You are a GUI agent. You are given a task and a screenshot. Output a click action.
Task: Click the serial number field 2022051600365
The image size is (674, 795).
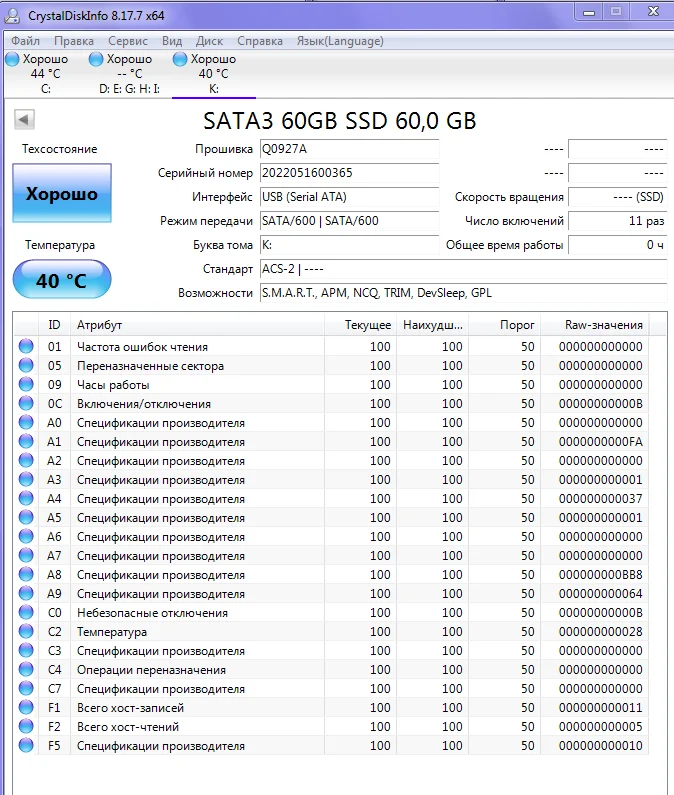tap(349, 173)
